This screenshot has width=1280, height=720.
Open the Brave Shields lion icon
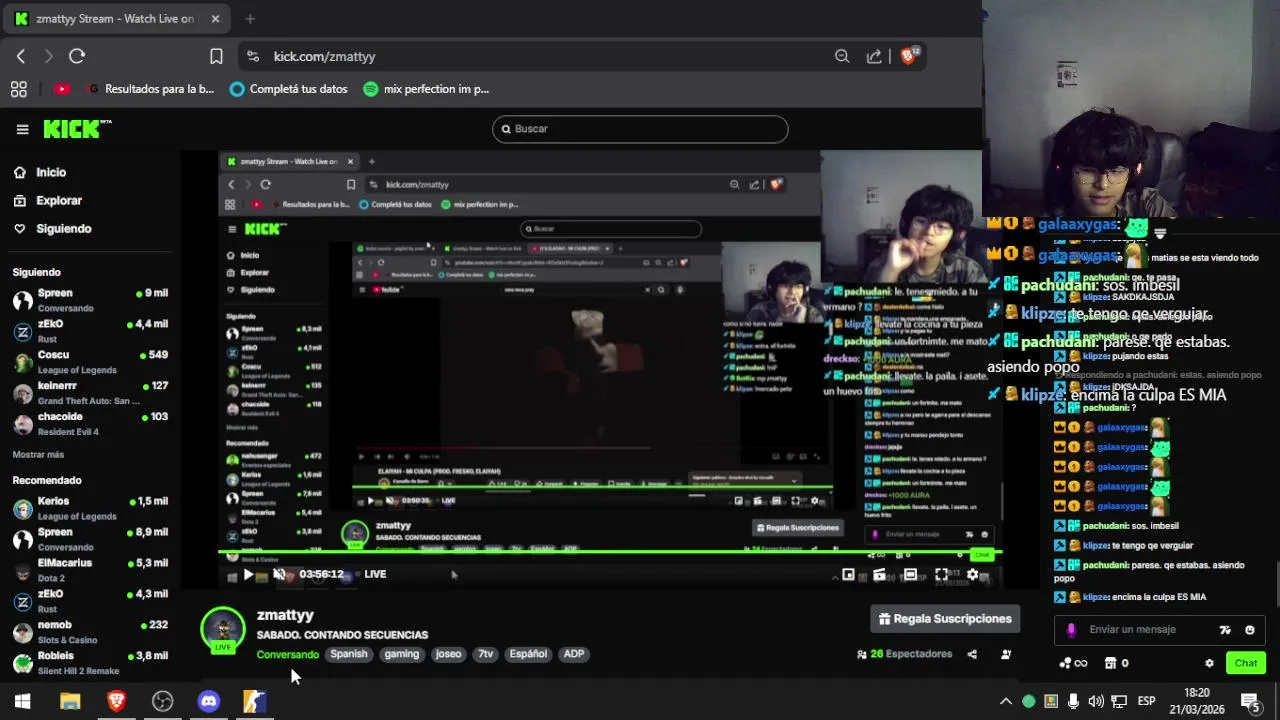click(908, 56)
